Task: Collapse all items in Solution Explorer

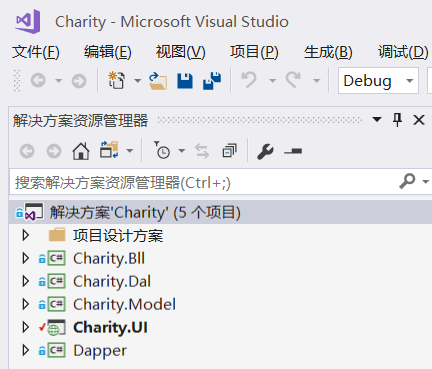Action: pyautogui.click(x=229, y=151)
